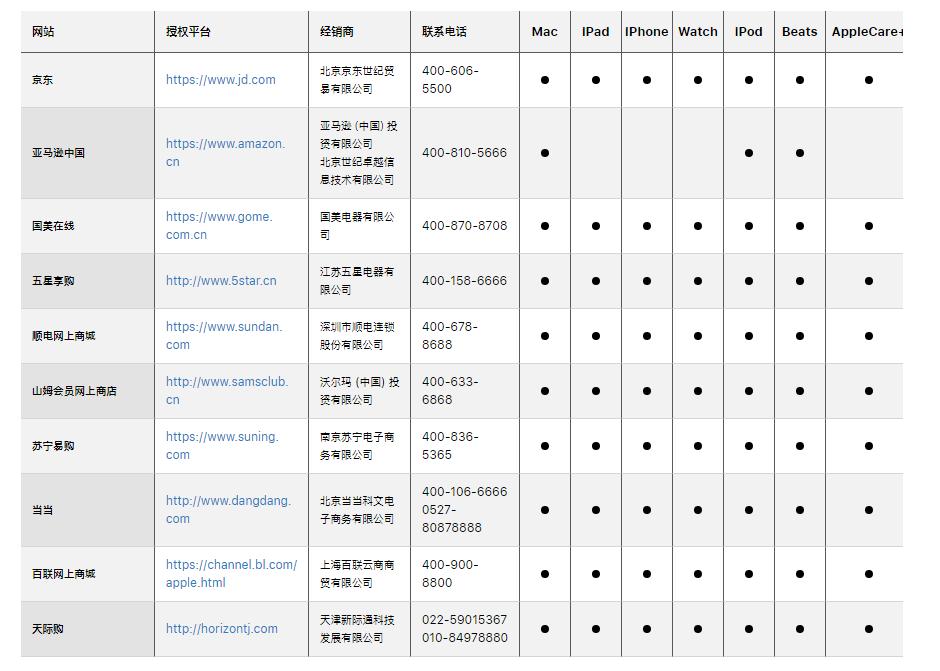
Task: Click the 400-606-5500 phone number for 京东
Action: [x=450, y=79]
